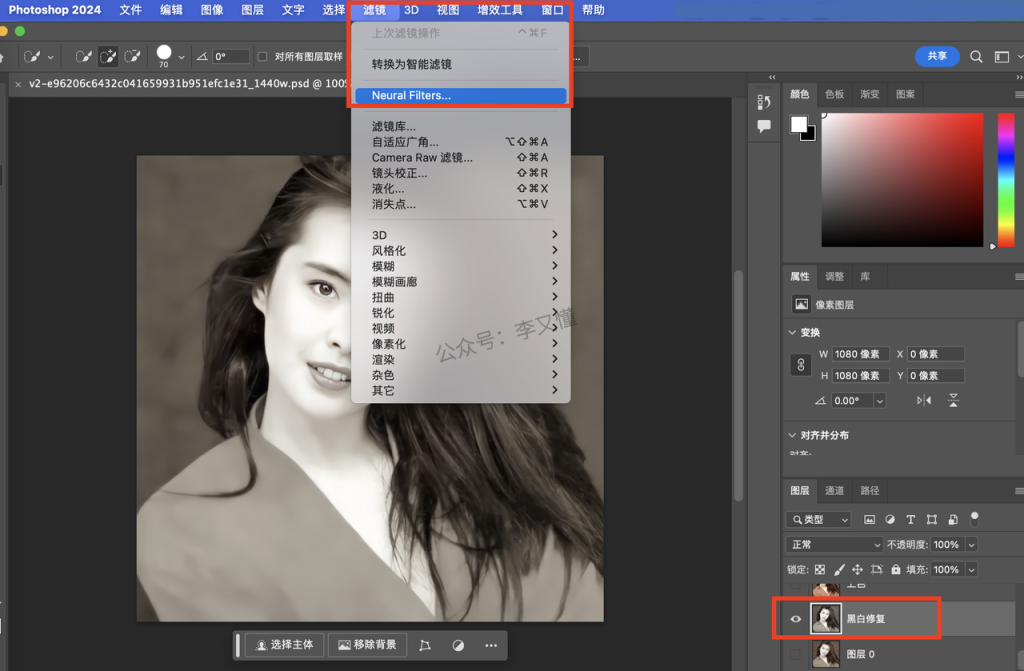The height and width of the screenshot is (671, 1024).
Task: Click the foreground white color swatch
Action: coord(798,124)
